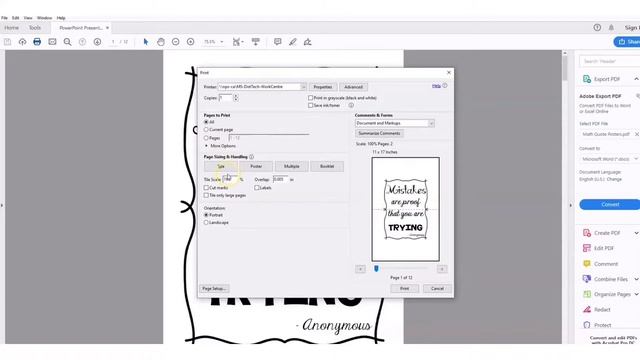Open the Window menu
The width and height of the screenshot is (640, 360).
[44, 18]
